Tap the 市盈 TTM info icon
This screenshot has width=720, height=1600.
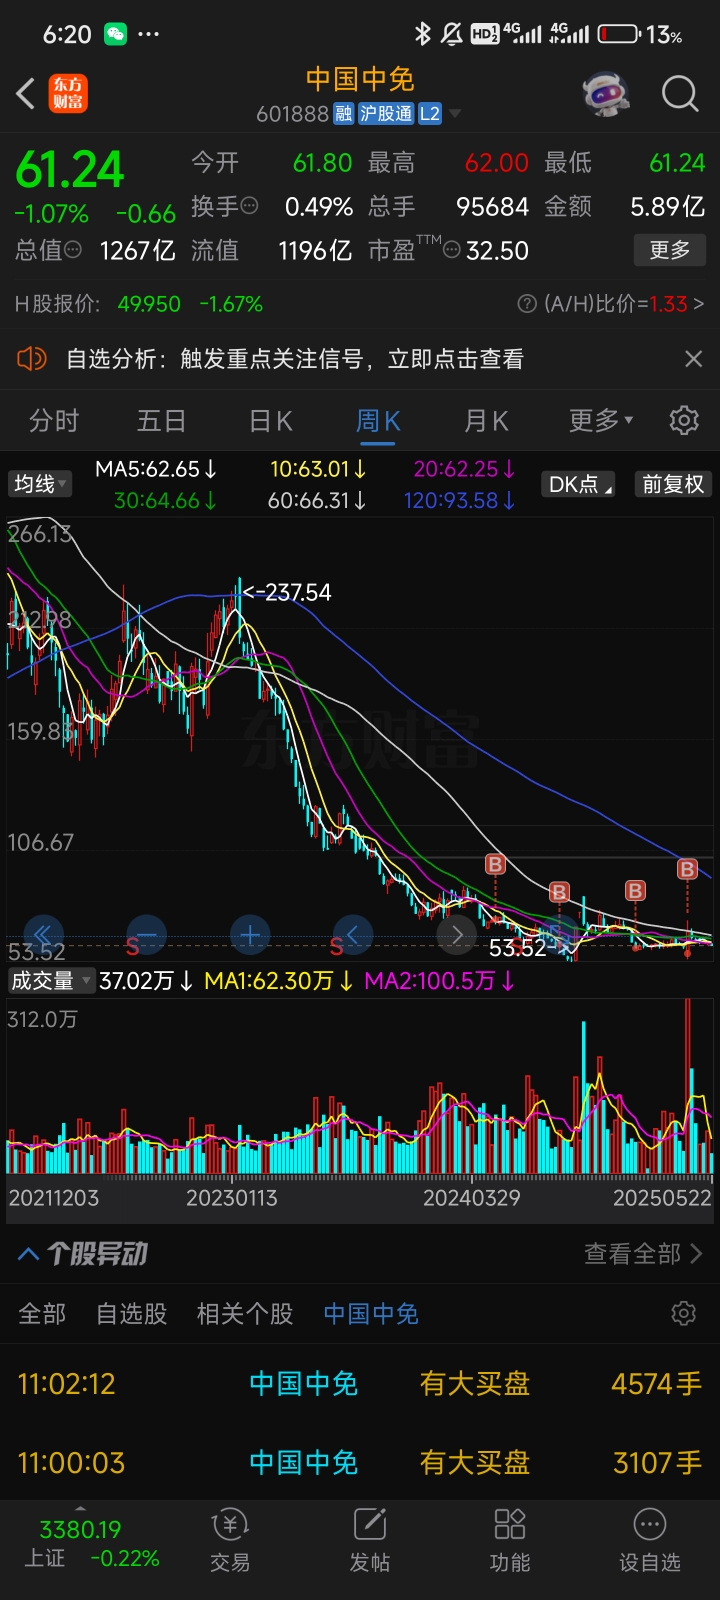[x=452, y=250]
